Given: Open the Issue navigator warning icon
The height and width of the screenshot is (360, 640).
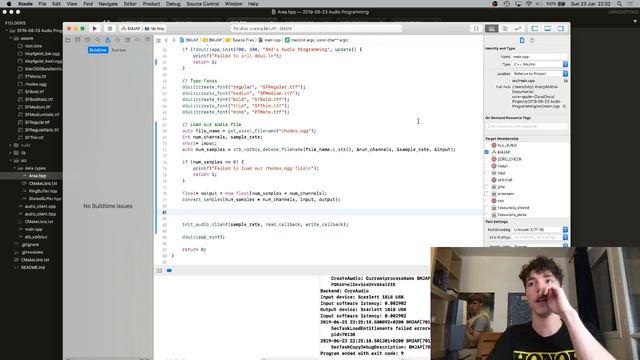Looking at the screenshot, I should click(x=108, y=40).
